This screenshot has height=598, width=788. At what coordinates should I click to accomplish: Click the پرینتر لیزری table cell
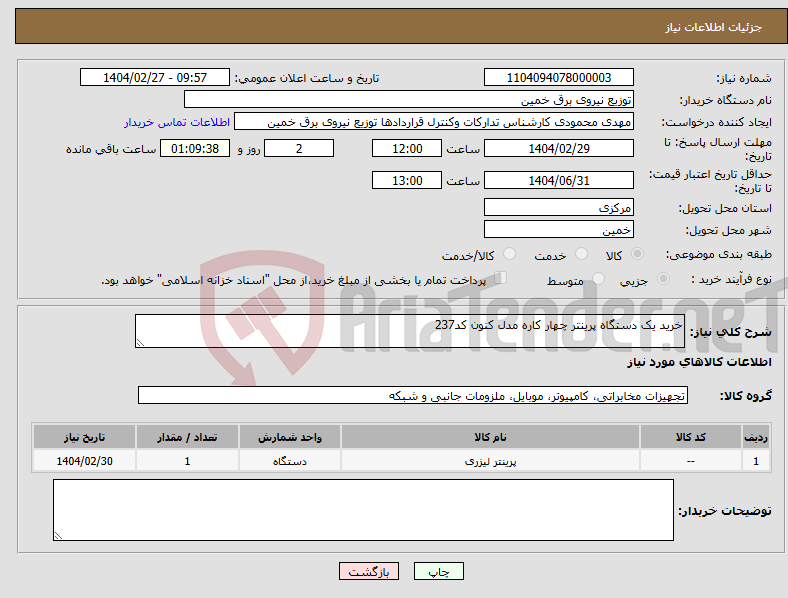(490, 461)
